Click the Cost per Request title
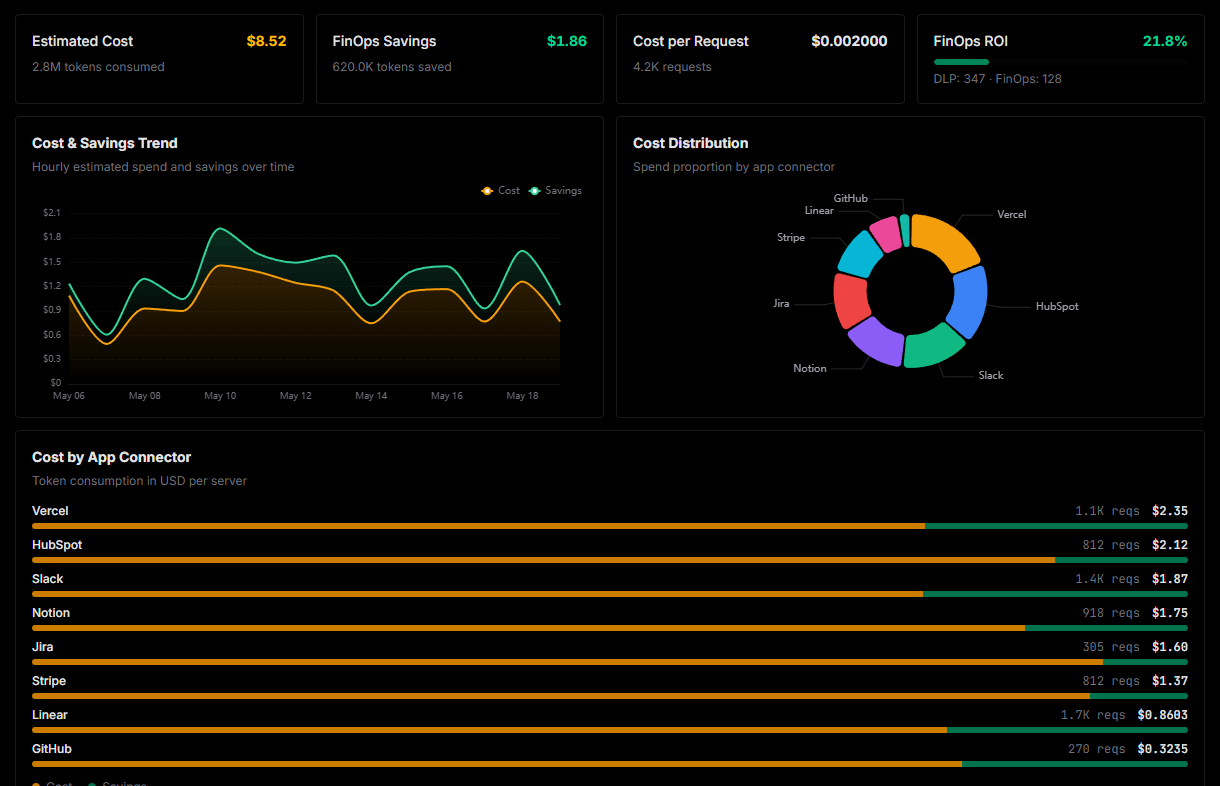1220x786 pixels. 691,41
